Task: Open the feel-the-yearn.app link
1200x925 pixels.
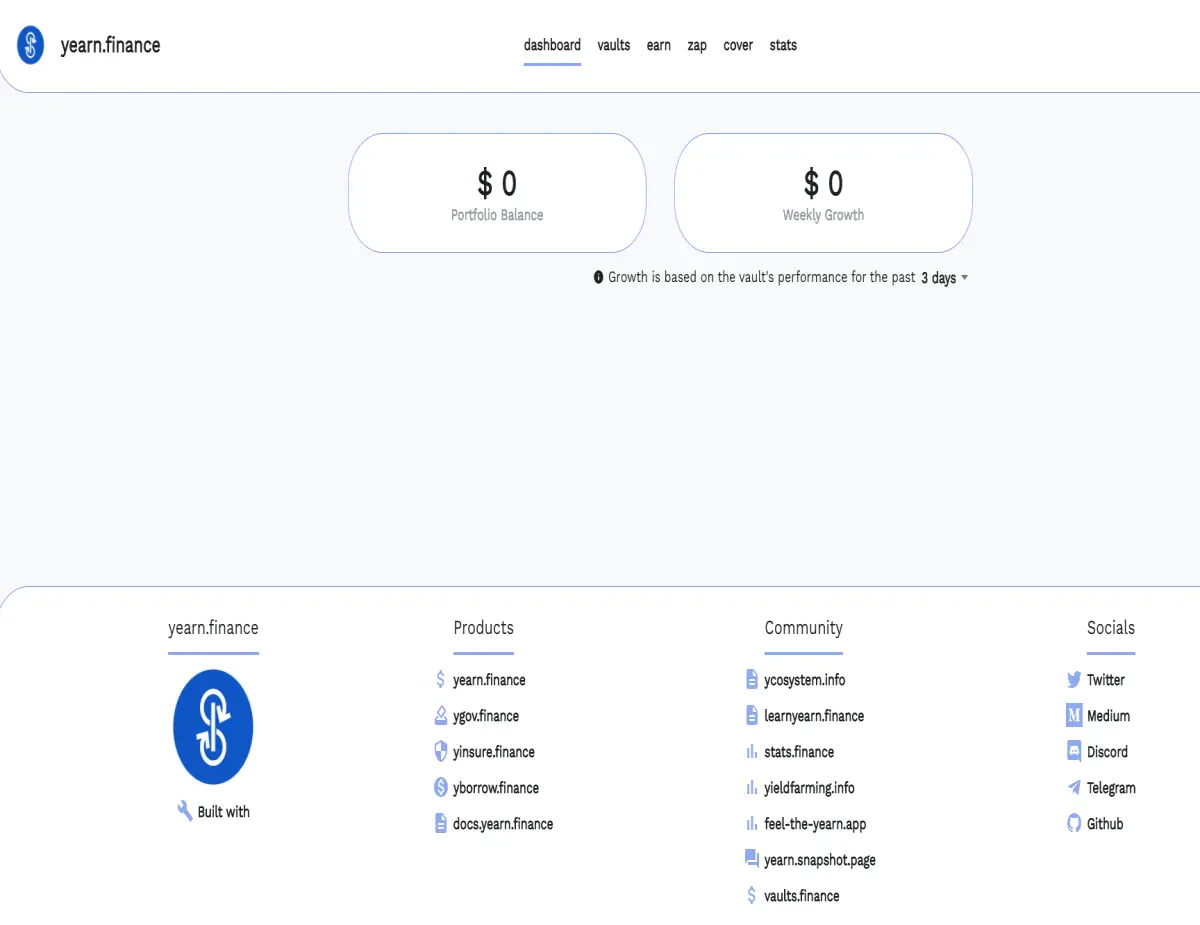Action: coord(815,824)
